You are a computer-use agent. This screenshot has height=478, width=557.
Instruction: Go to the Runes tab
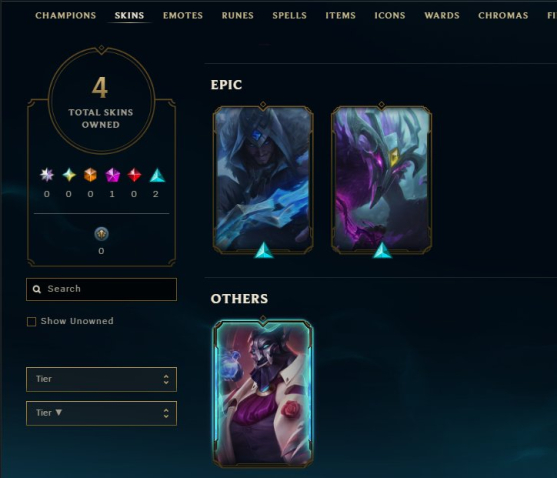point(238,16)
